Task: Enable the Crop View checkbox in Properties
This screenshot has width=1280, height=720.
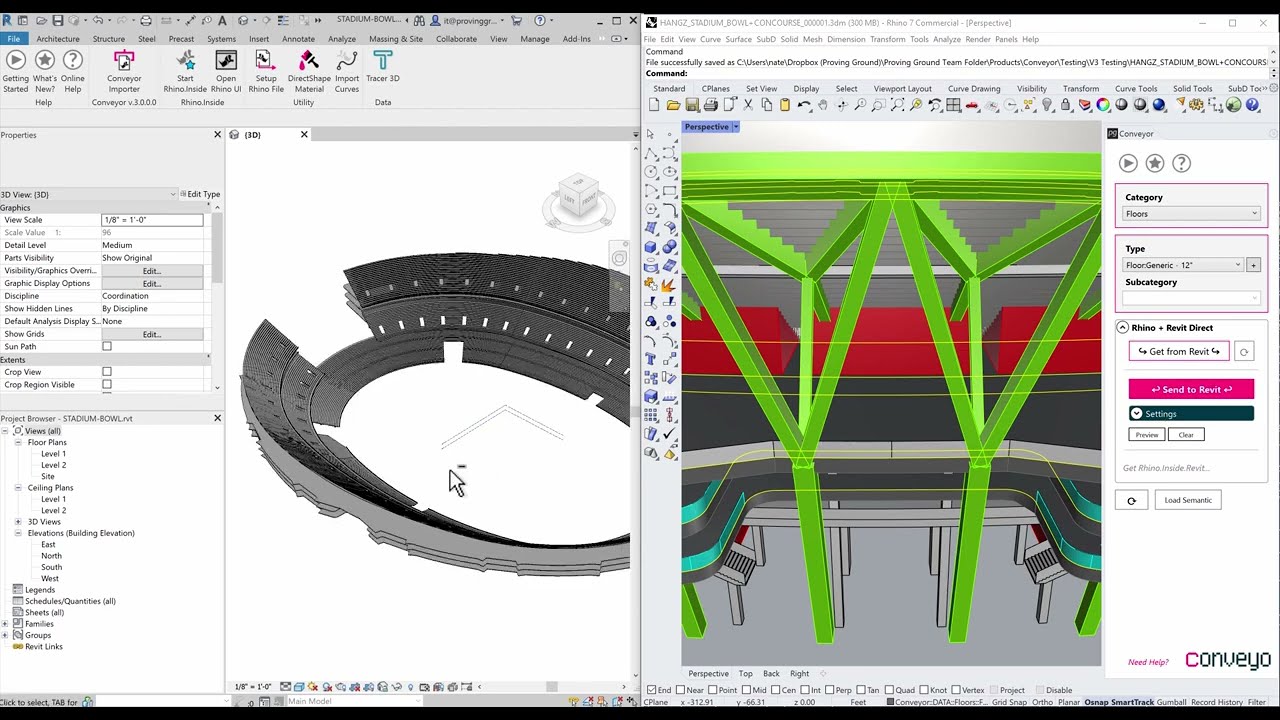Action: [x=108, y=371]
